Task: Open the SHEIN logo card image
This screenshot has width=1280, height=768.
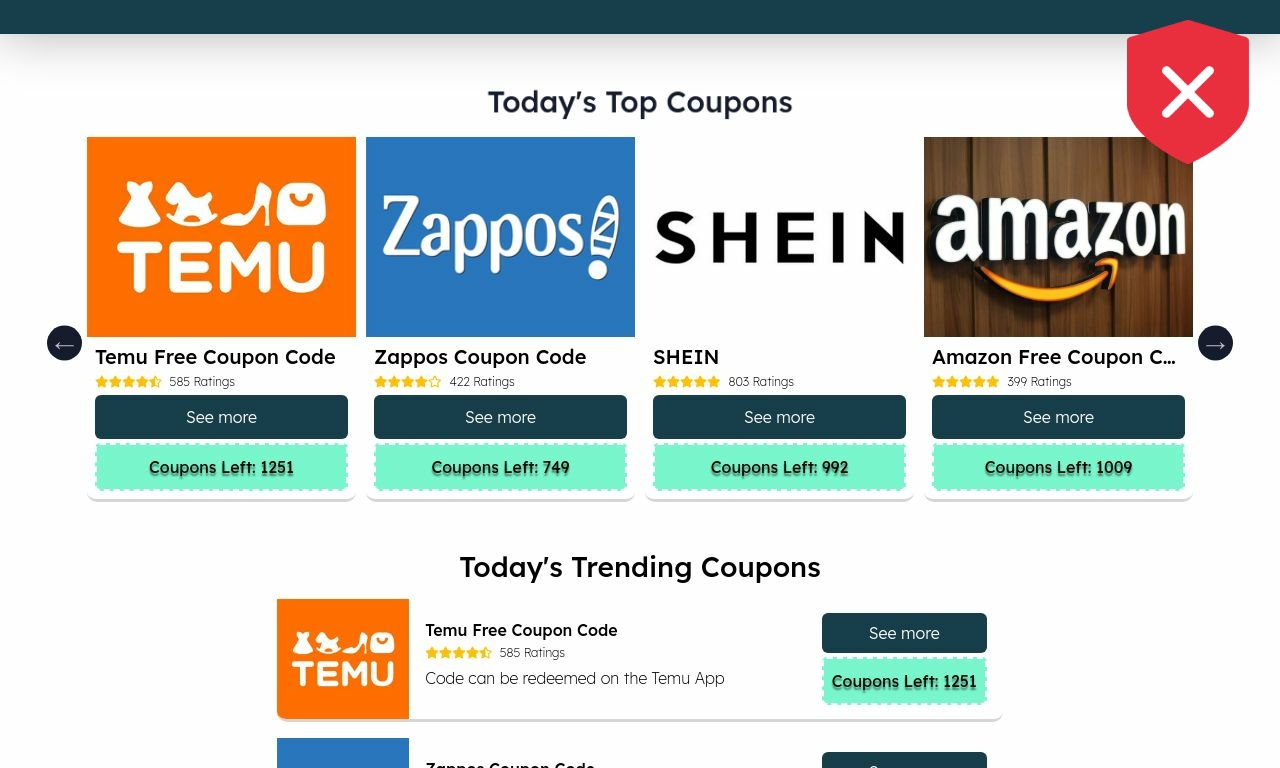Action: pyautogui.click(x=779, y=237)
